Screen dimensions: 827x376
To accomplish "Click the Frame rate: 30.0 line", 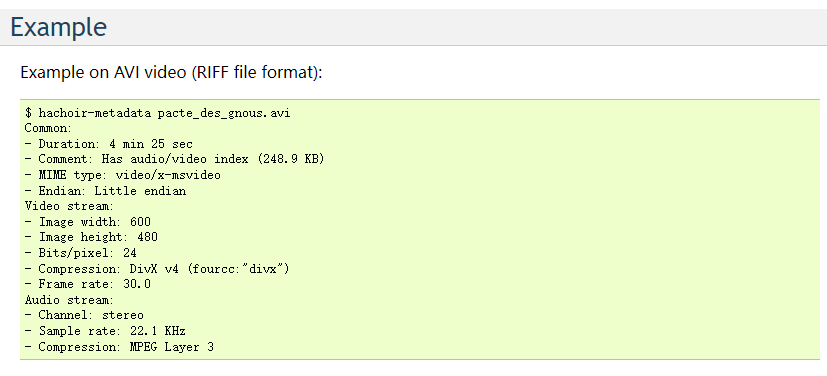I will click(88, 284).
